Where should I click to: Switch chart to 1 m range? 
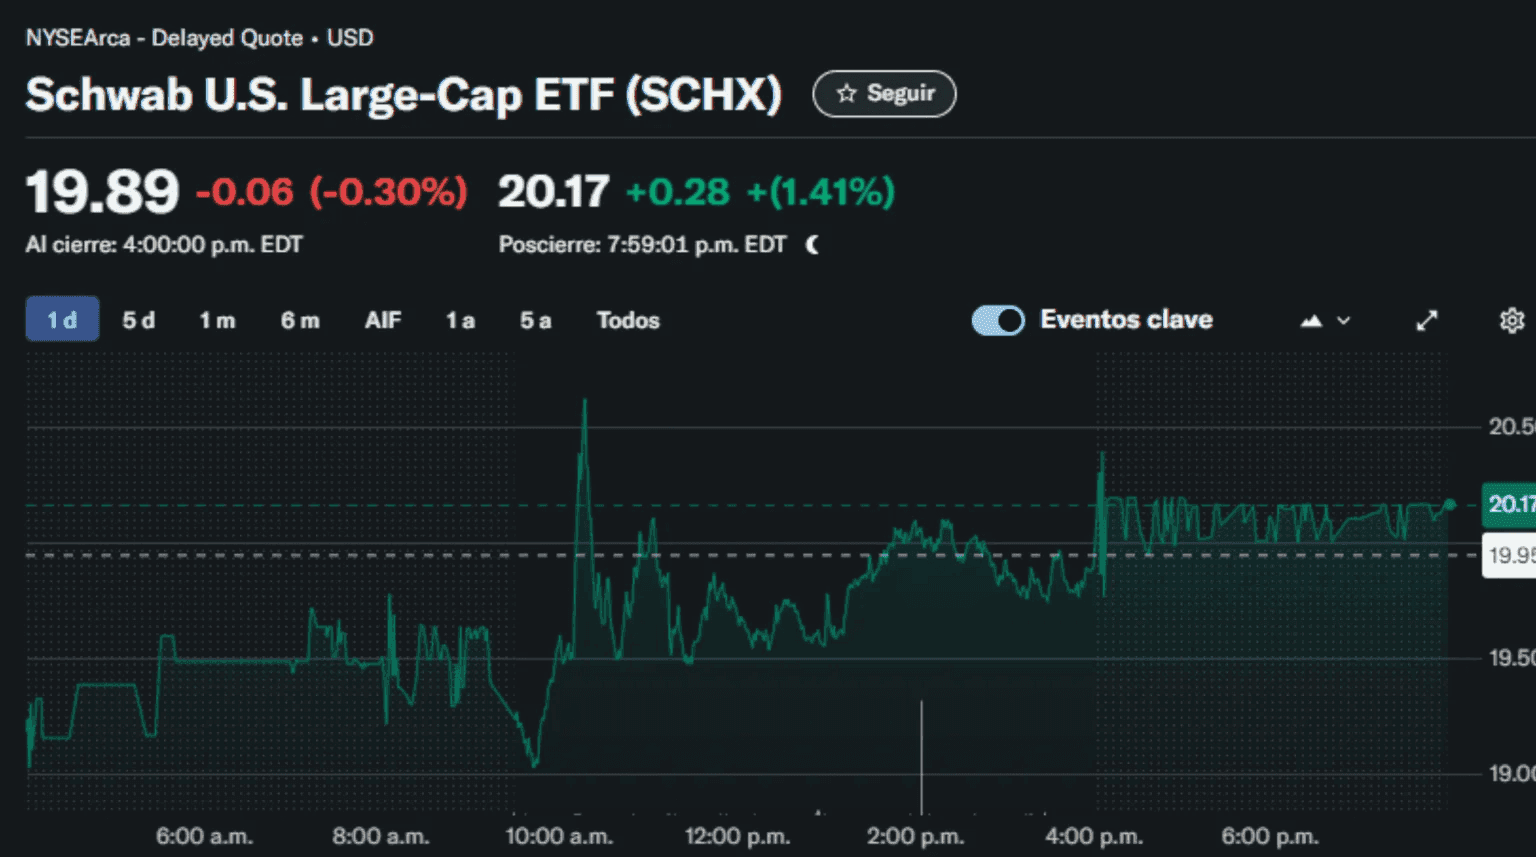click(217, 320)
